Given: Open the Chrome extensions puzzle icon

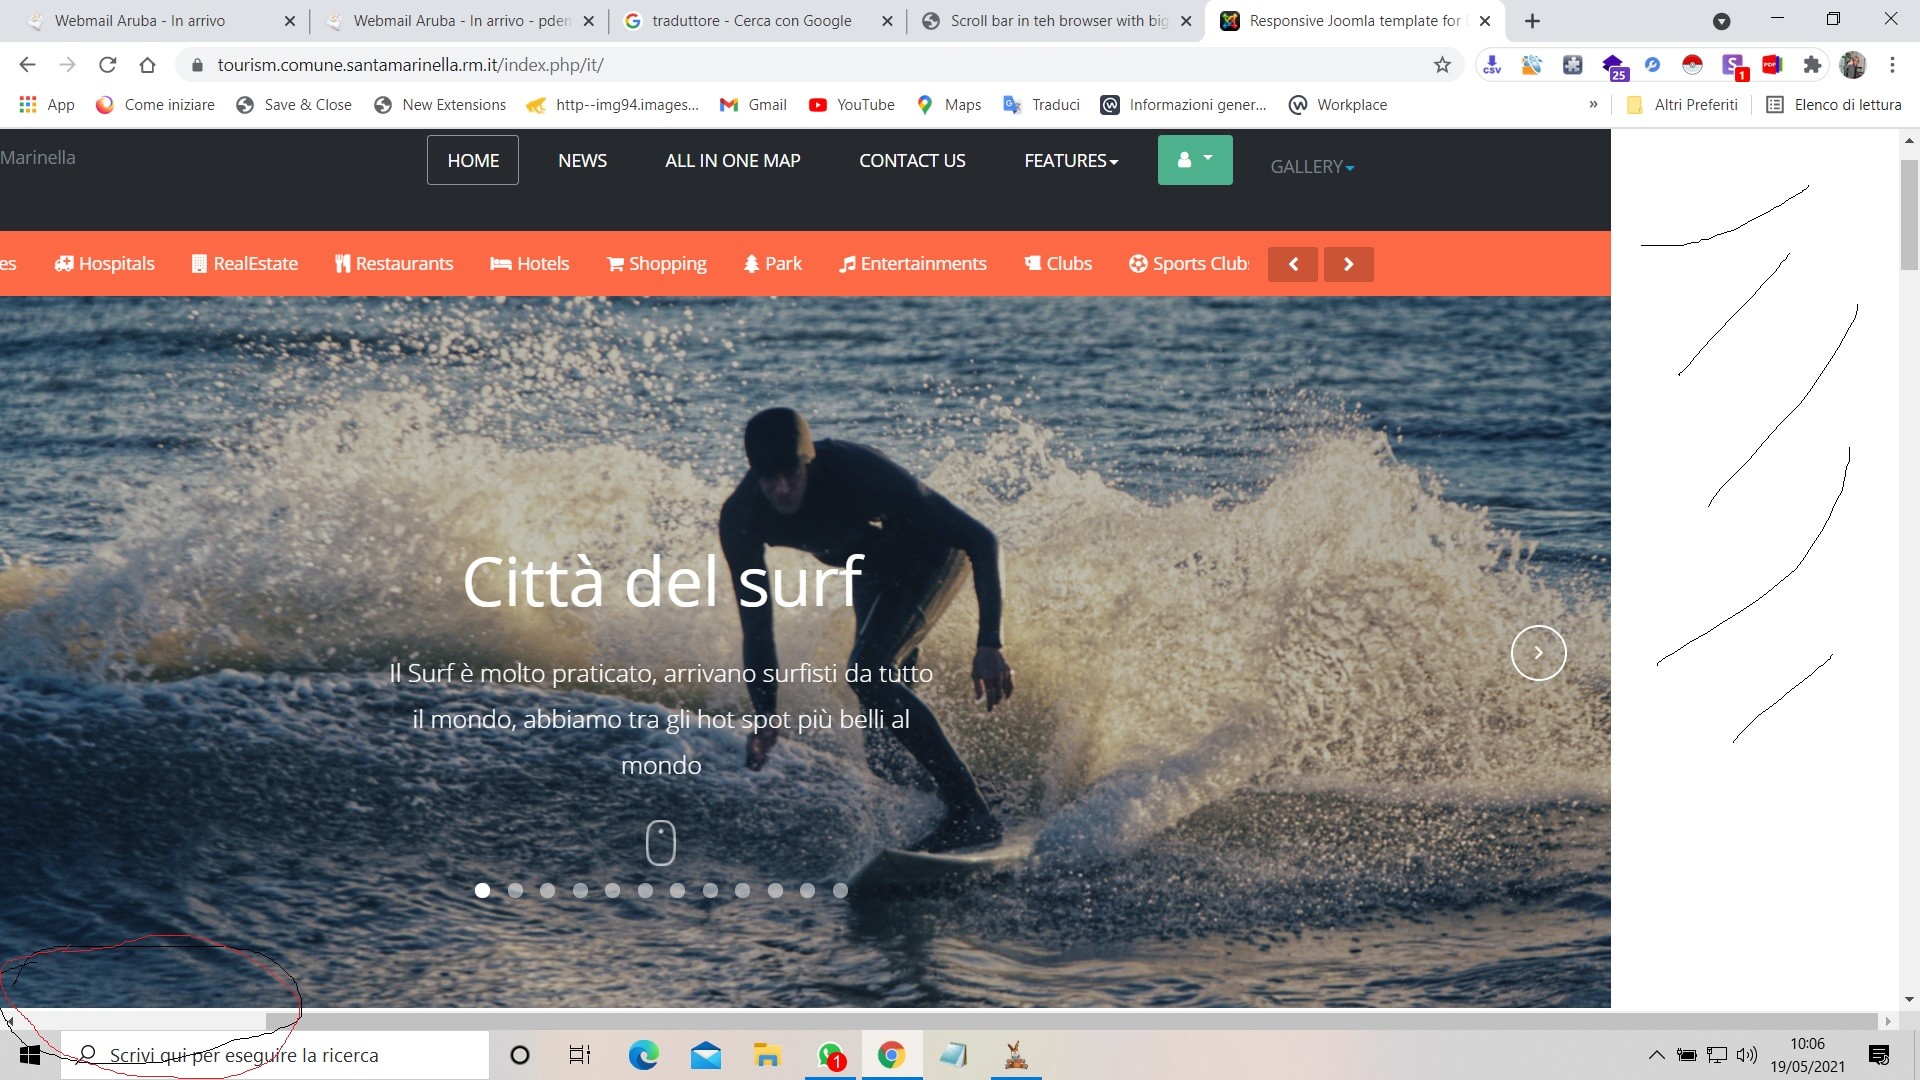Looking at the screenshot, I should tap(1812, 65).
